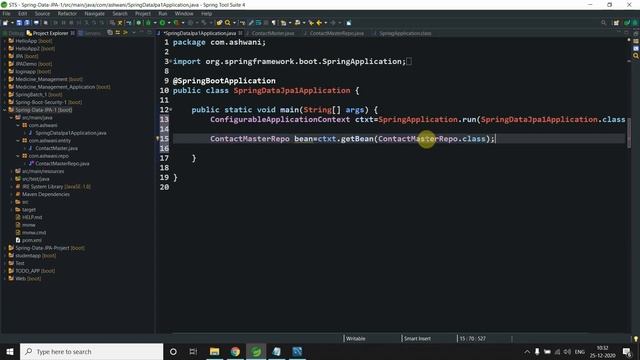Screen dimensions: 640x360
Task: Toggle Show Whitespace Characters pilcrow icon
Action: tap(273, 23)
